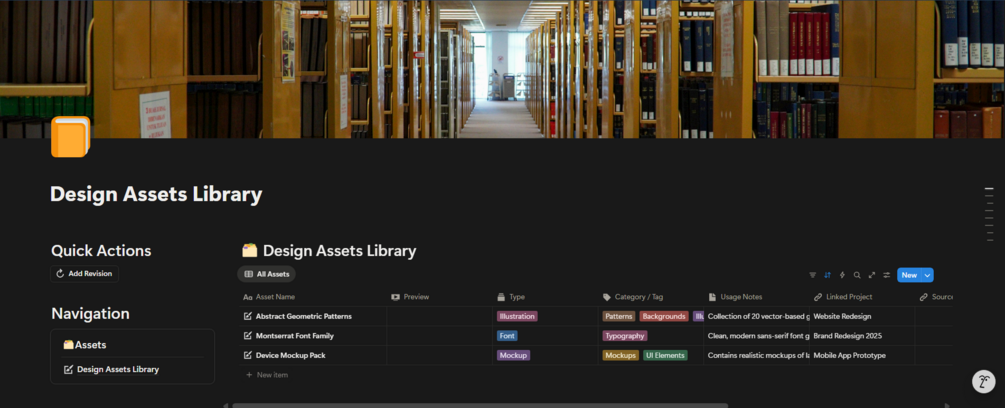The height and width of the screenshot is (408, 1005).
Task: Grab the horizontal scrollbar at the bottom
Action: pos(479,405)
